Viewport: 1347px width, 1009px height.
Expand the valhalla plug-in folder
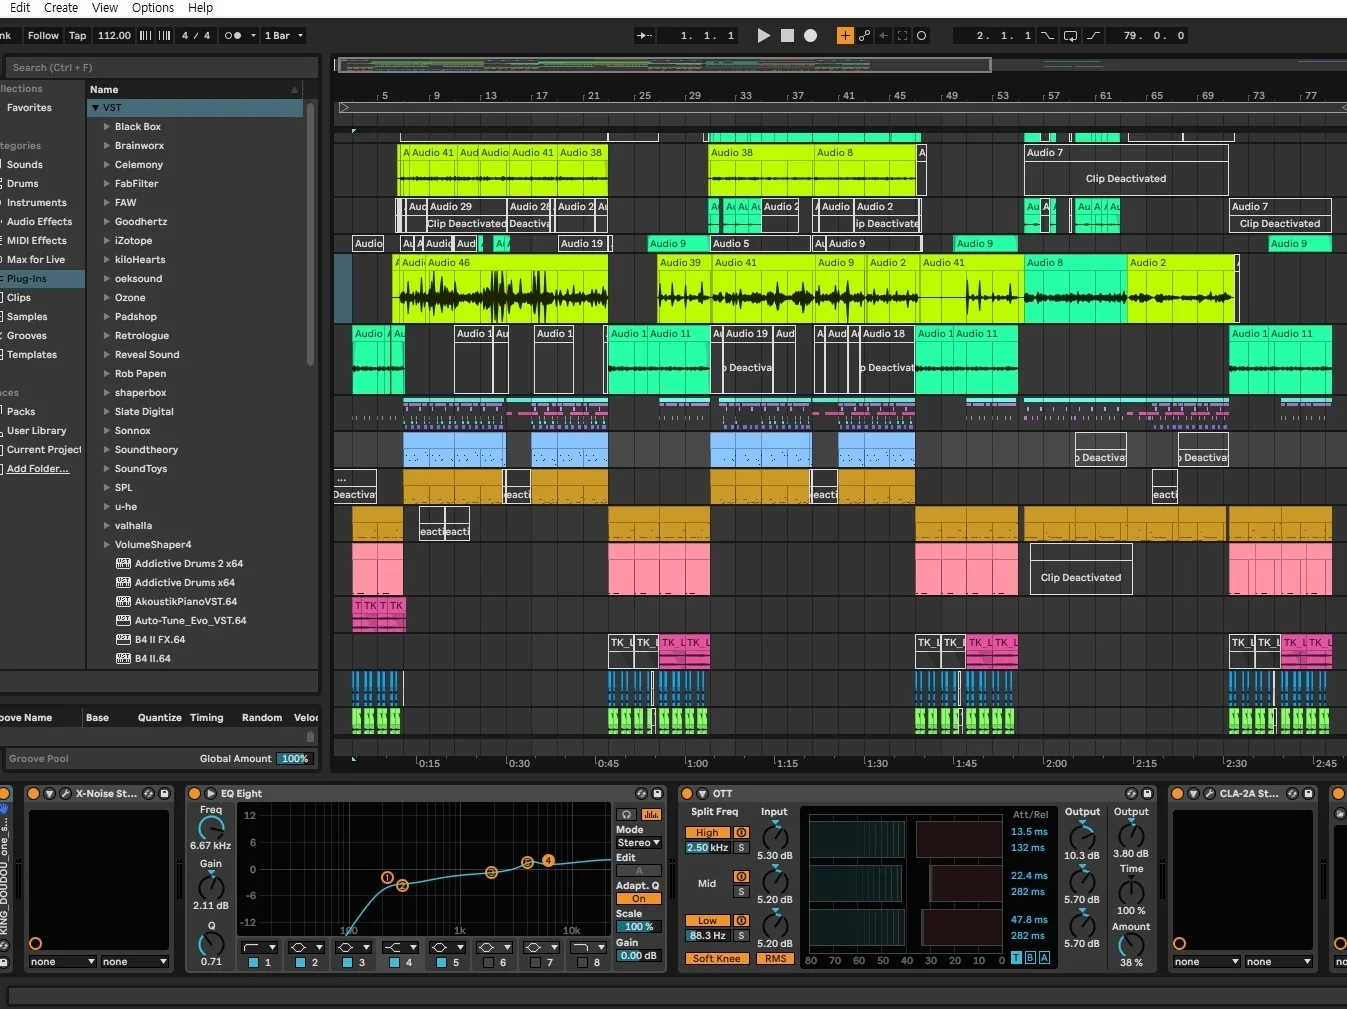[107, 526]
